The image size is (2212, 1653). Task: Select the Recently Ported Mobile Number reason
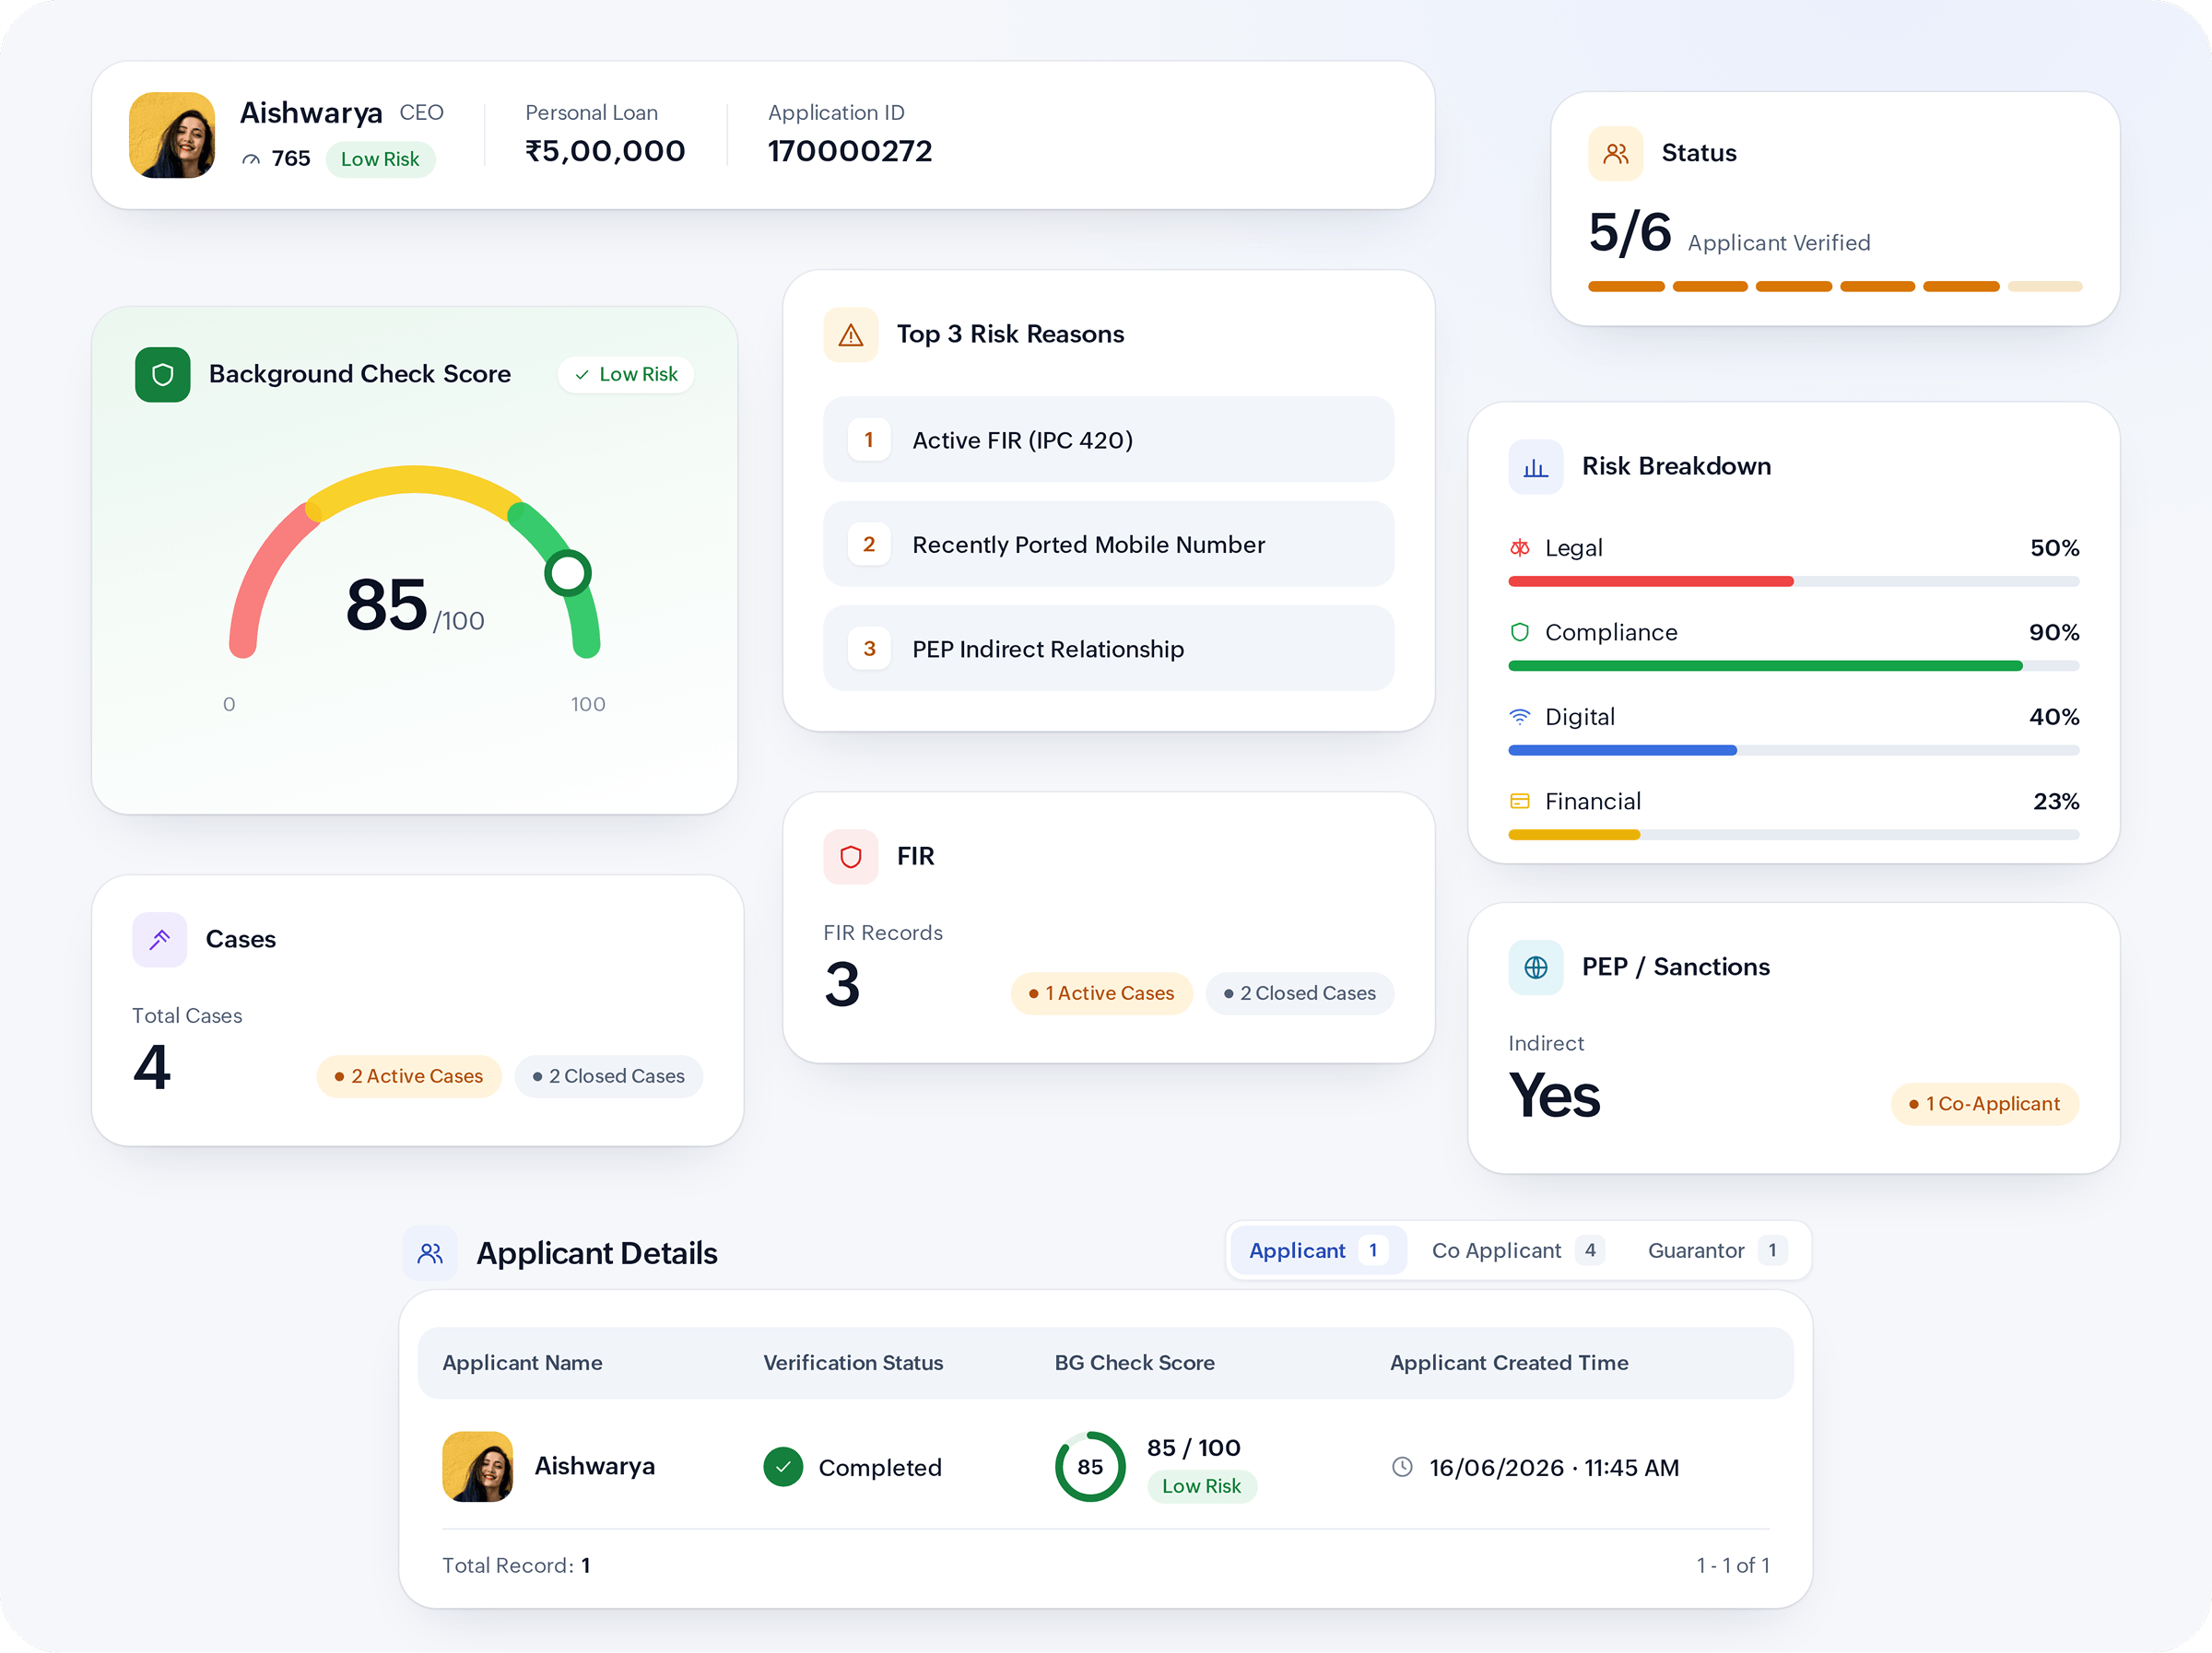coord(1108,544)
